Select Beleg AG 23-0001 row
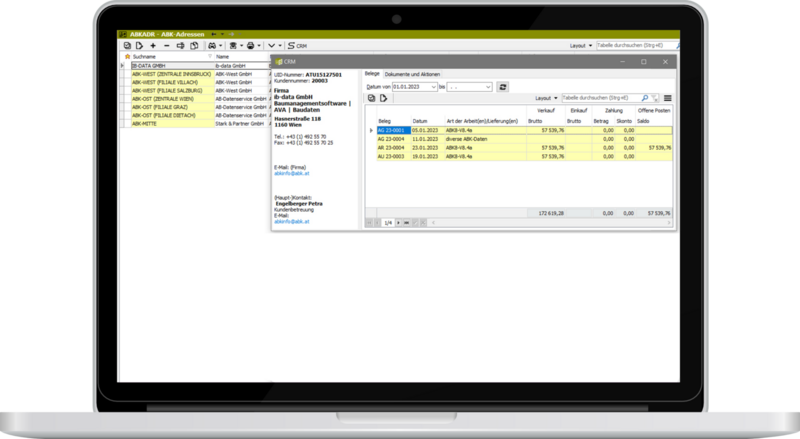This screenshot has height=439, width=800. coord(524,131)
